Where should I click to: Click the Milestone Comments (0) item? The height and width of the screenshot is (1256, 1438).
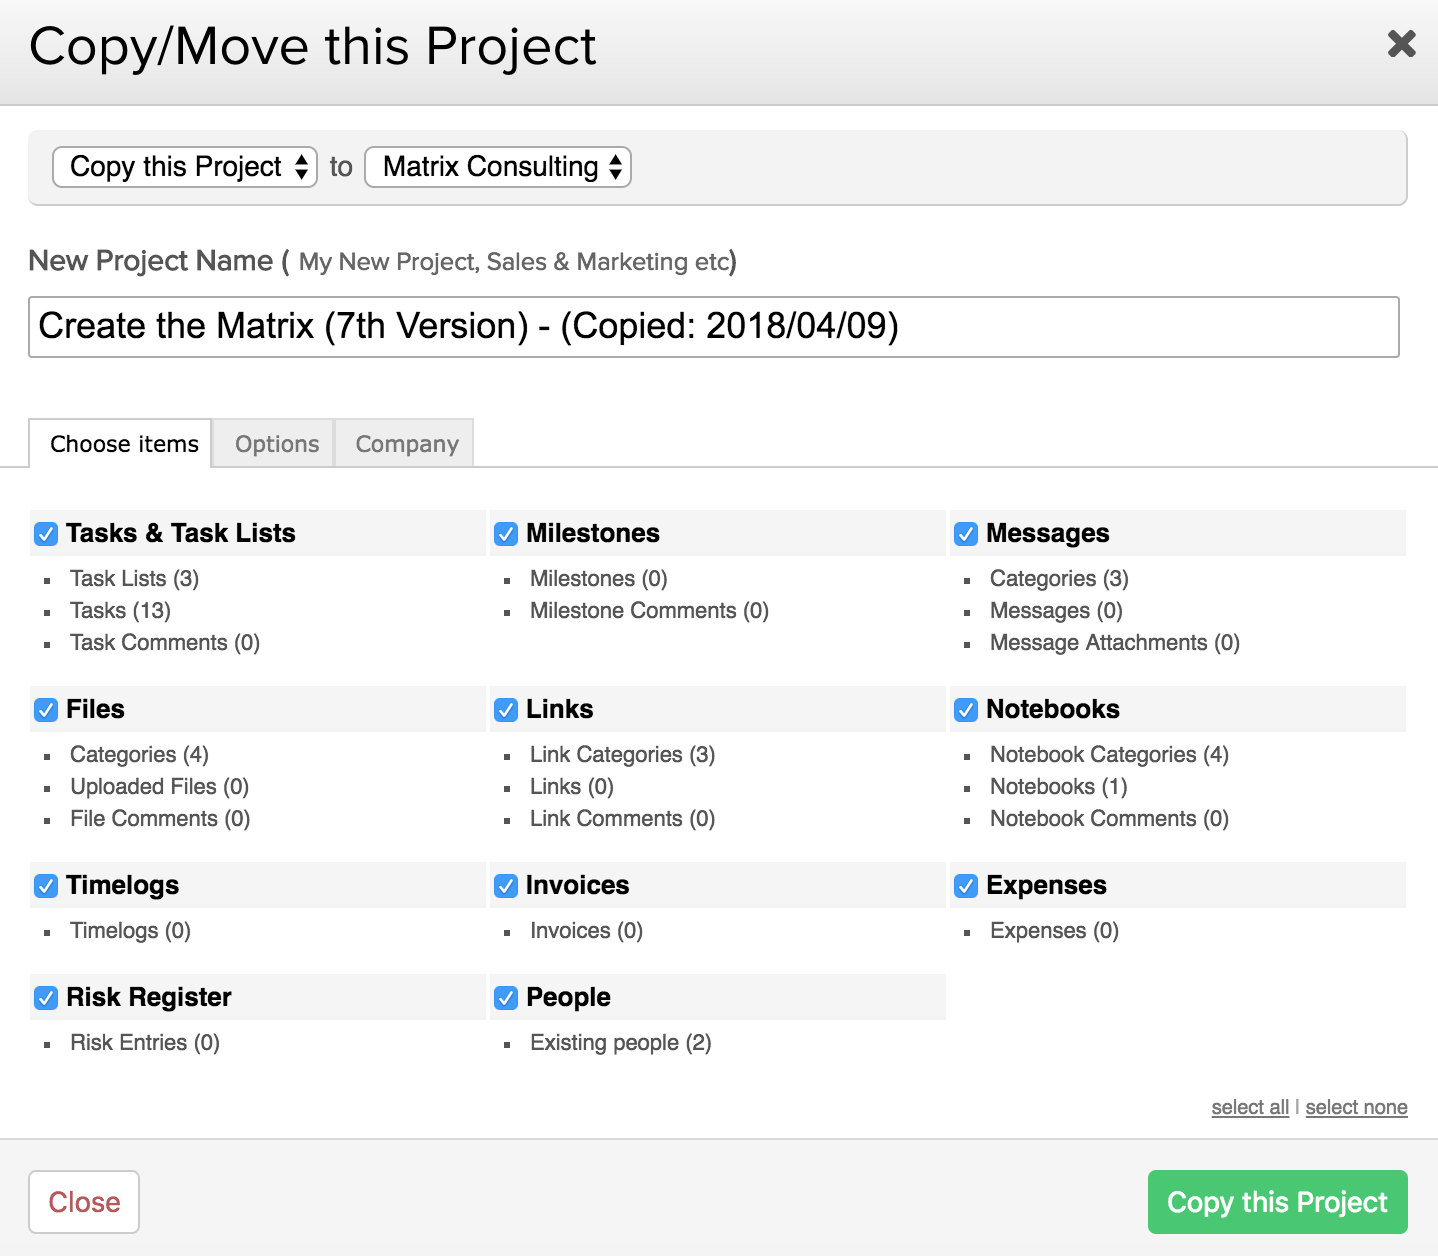649,610
